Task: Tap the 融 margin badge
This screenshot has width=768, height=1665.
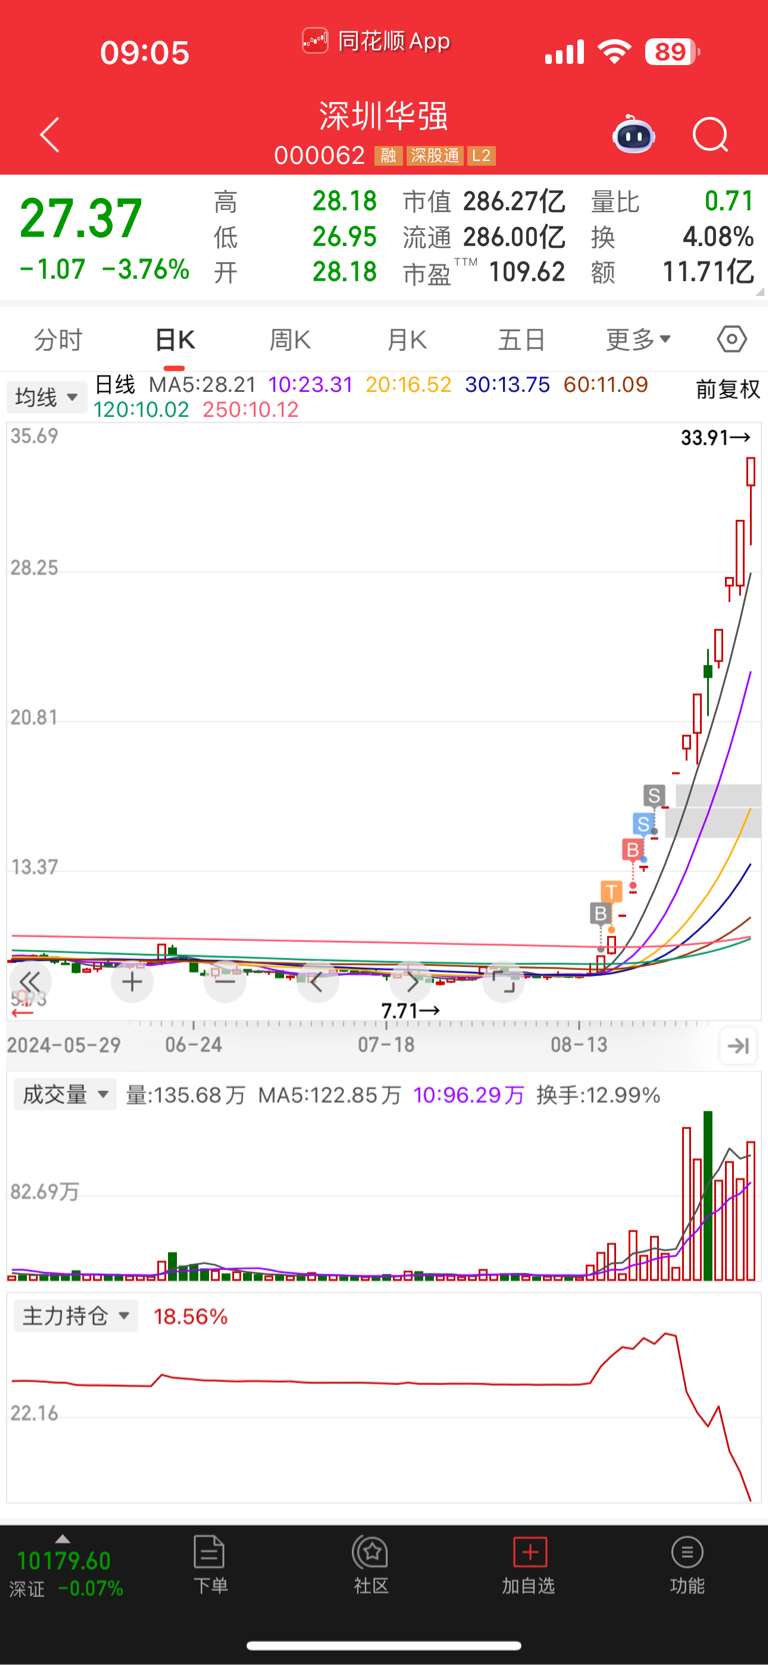Action: click(388, 156)
